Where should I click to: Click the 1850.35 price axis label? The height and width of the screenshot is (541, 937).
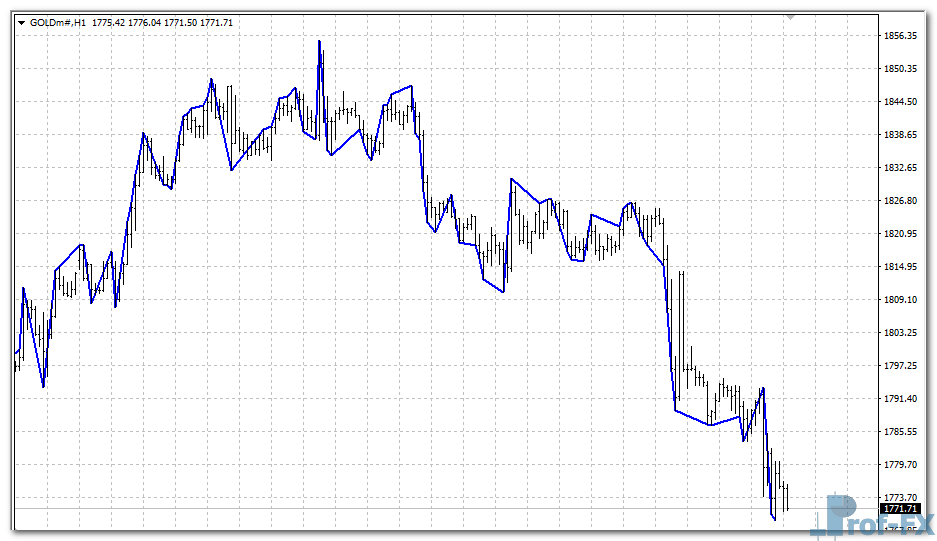point(900,69)
